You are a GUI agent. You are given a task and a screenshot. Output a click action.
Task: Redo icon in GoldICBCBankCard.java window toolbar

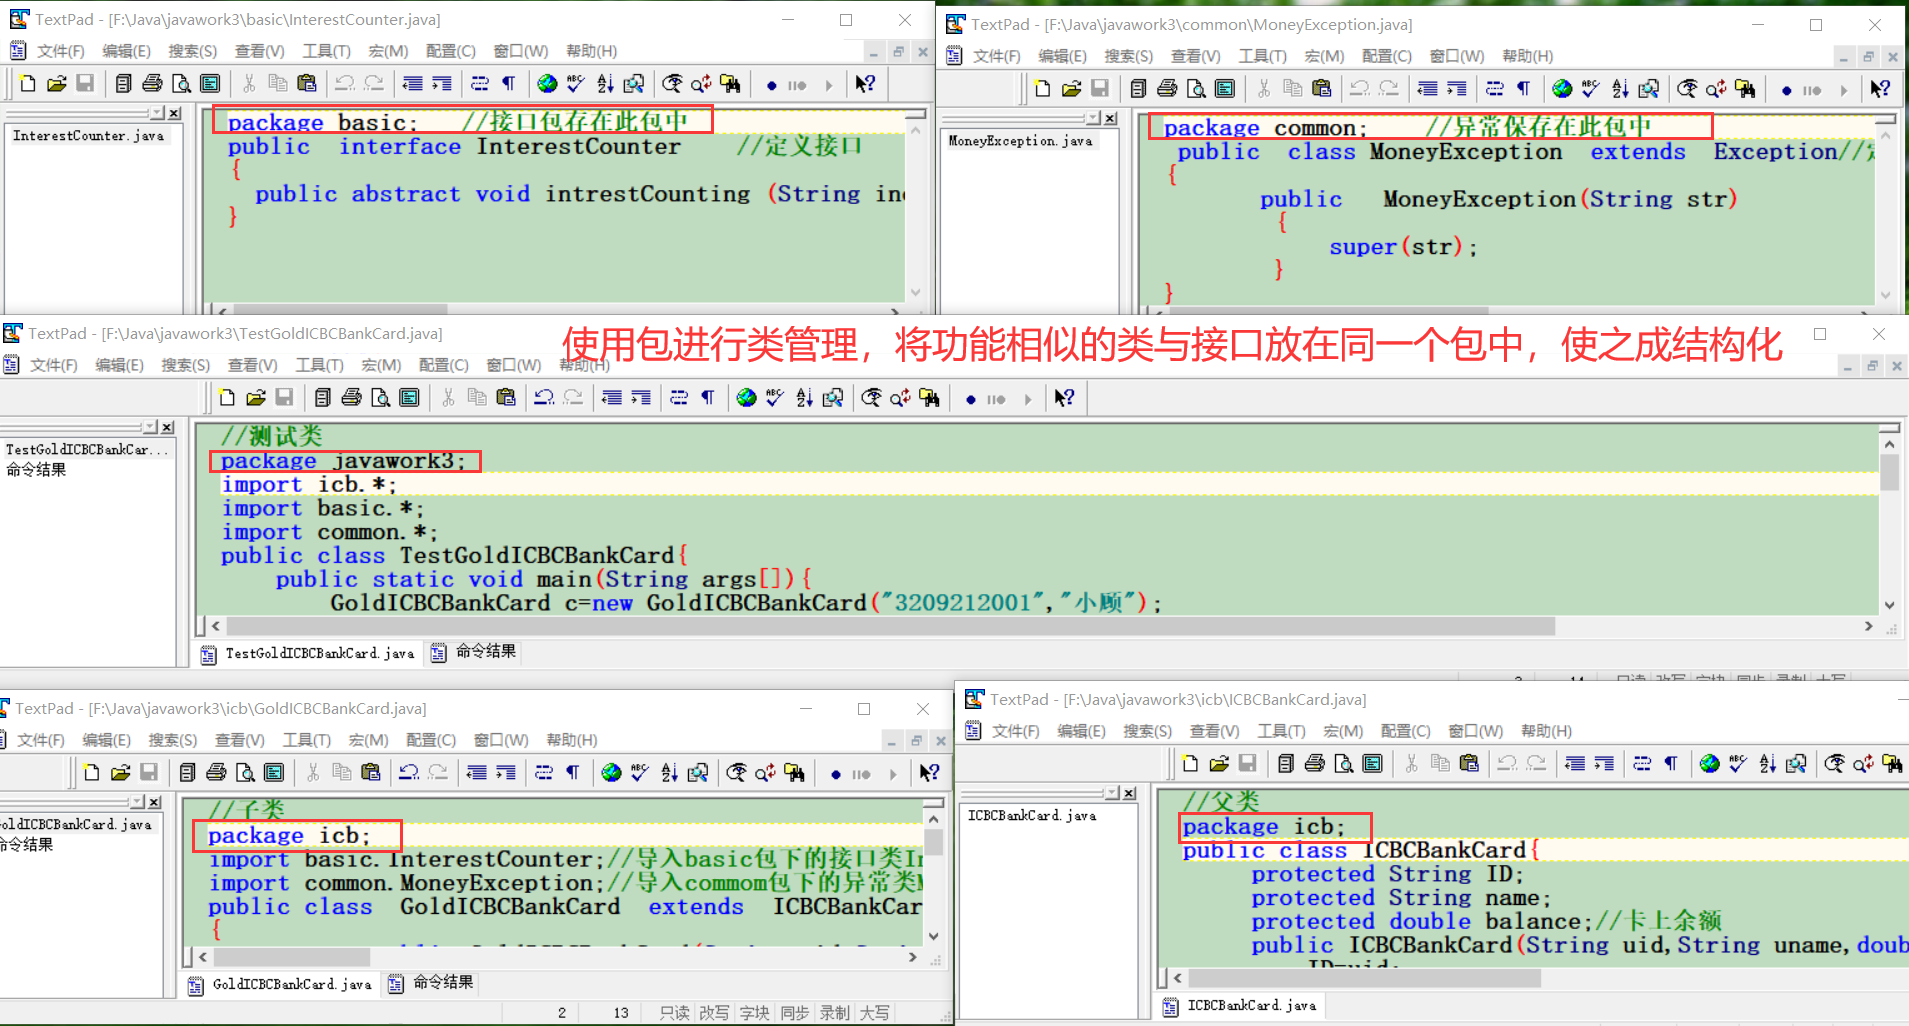(438, 773)
